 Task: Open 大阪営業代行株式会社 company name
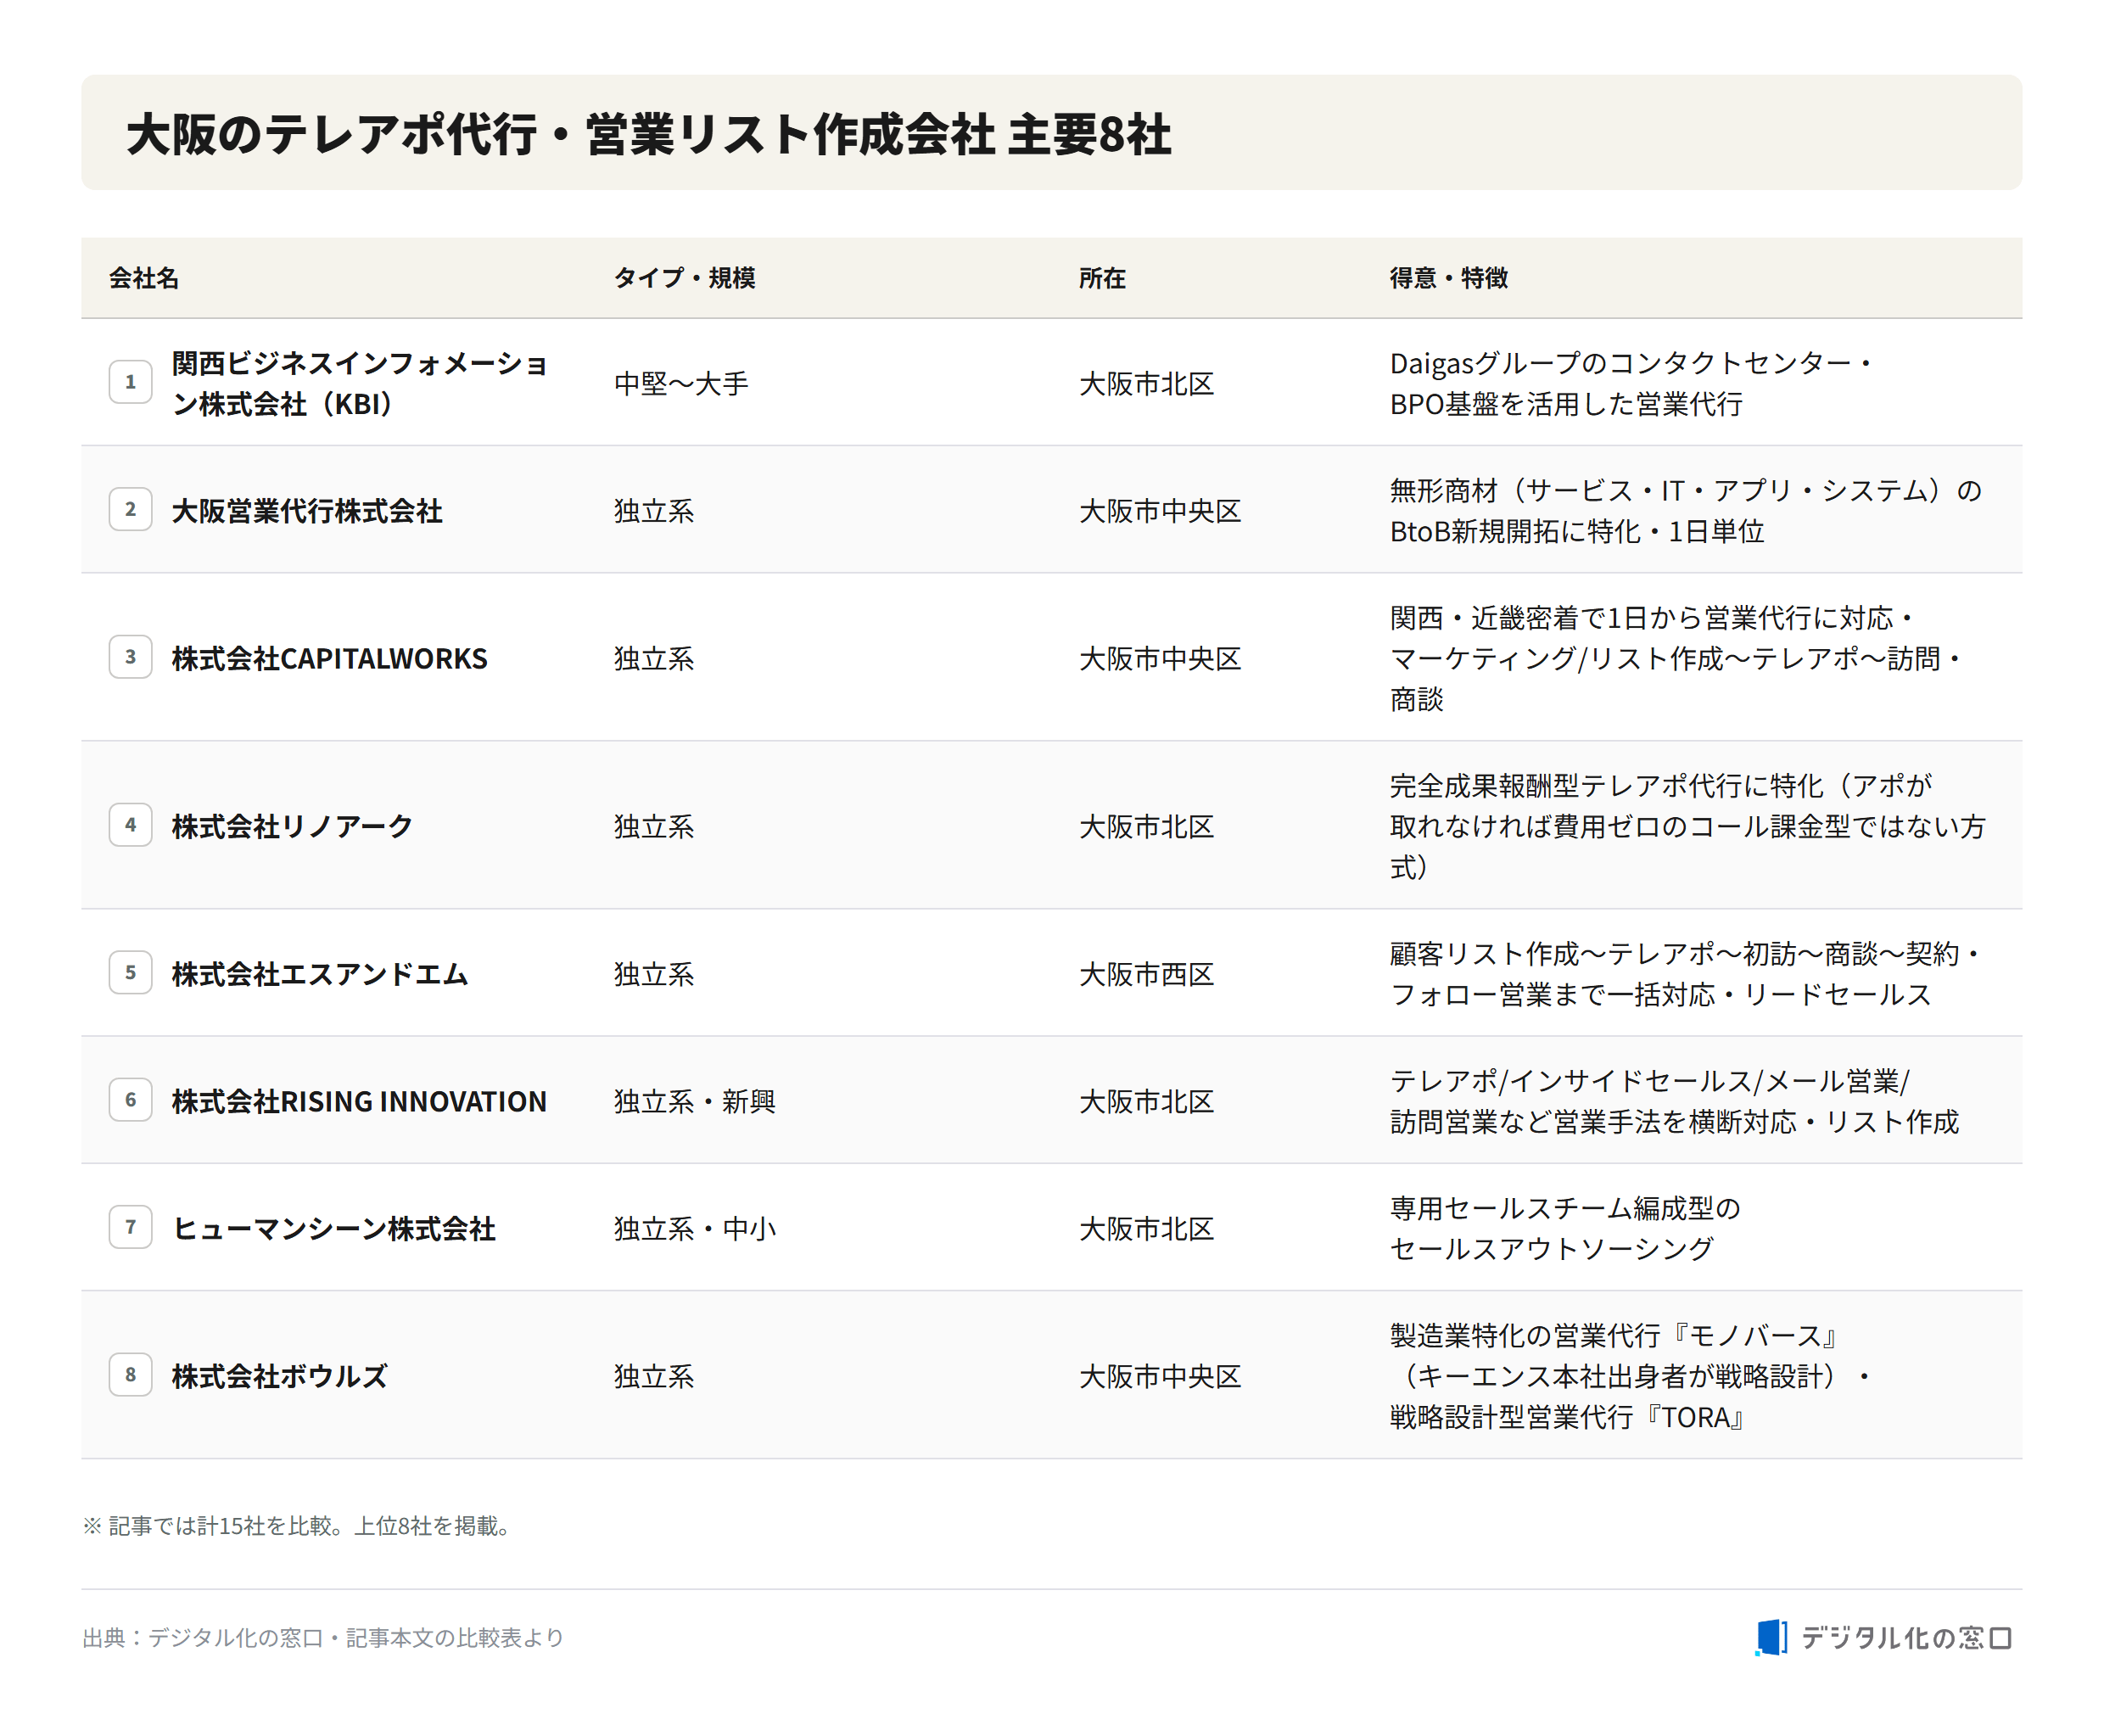click(307, 511)
